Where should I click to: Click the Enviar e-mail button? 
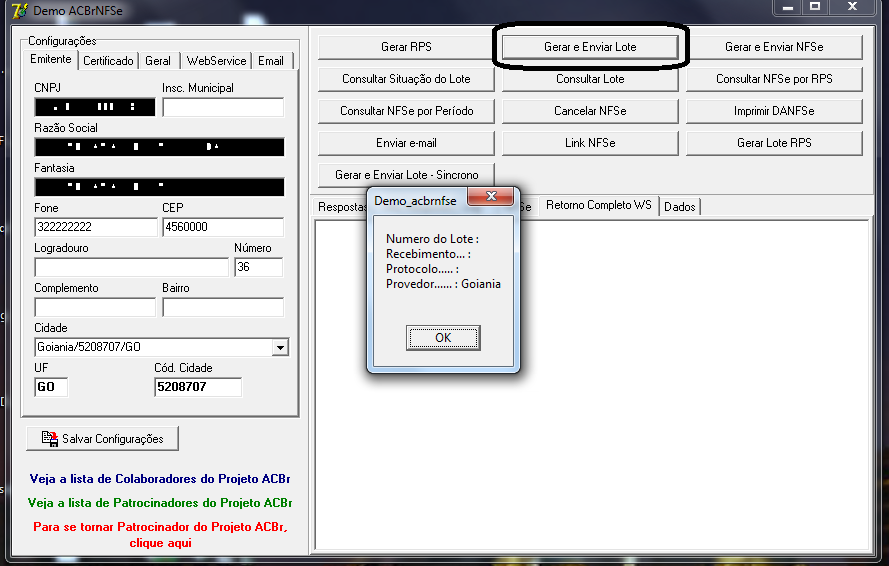pos(406,143)
